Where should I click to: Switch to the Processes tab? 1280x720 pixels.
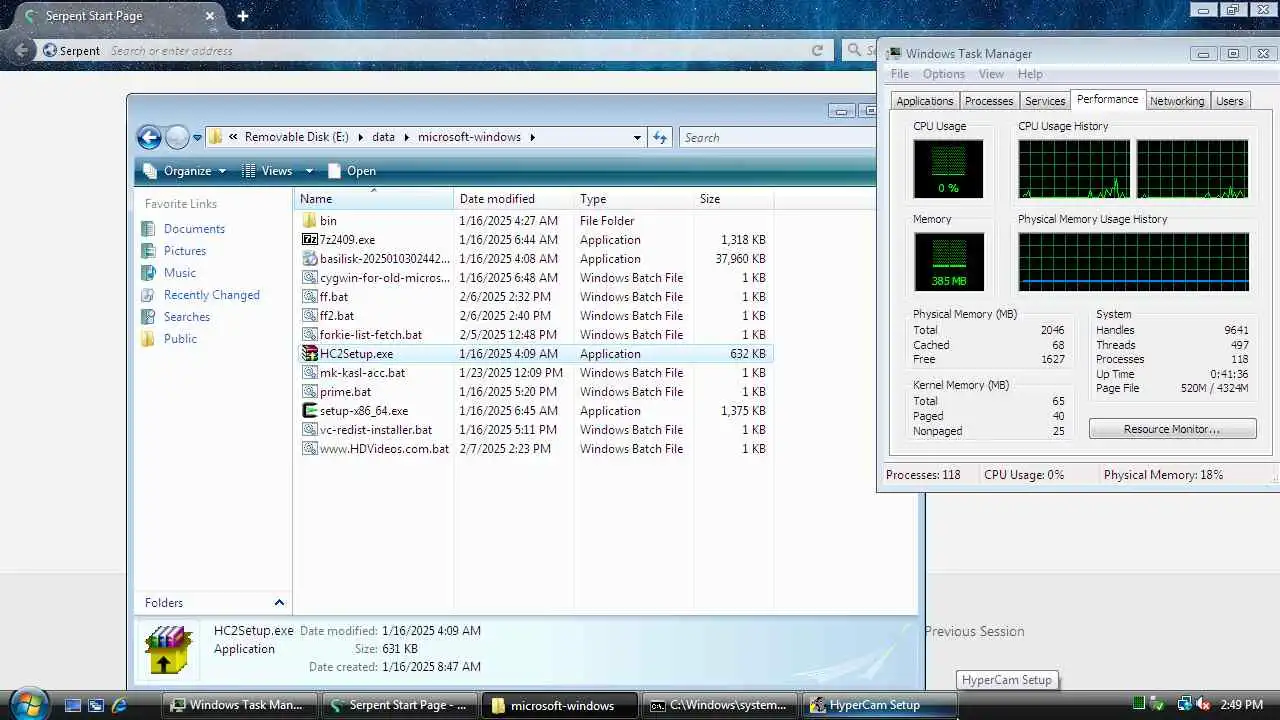[989, 101]
